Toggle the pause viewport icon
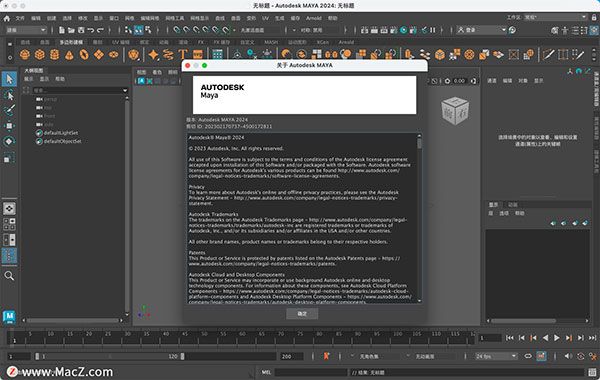 [433, 30]
